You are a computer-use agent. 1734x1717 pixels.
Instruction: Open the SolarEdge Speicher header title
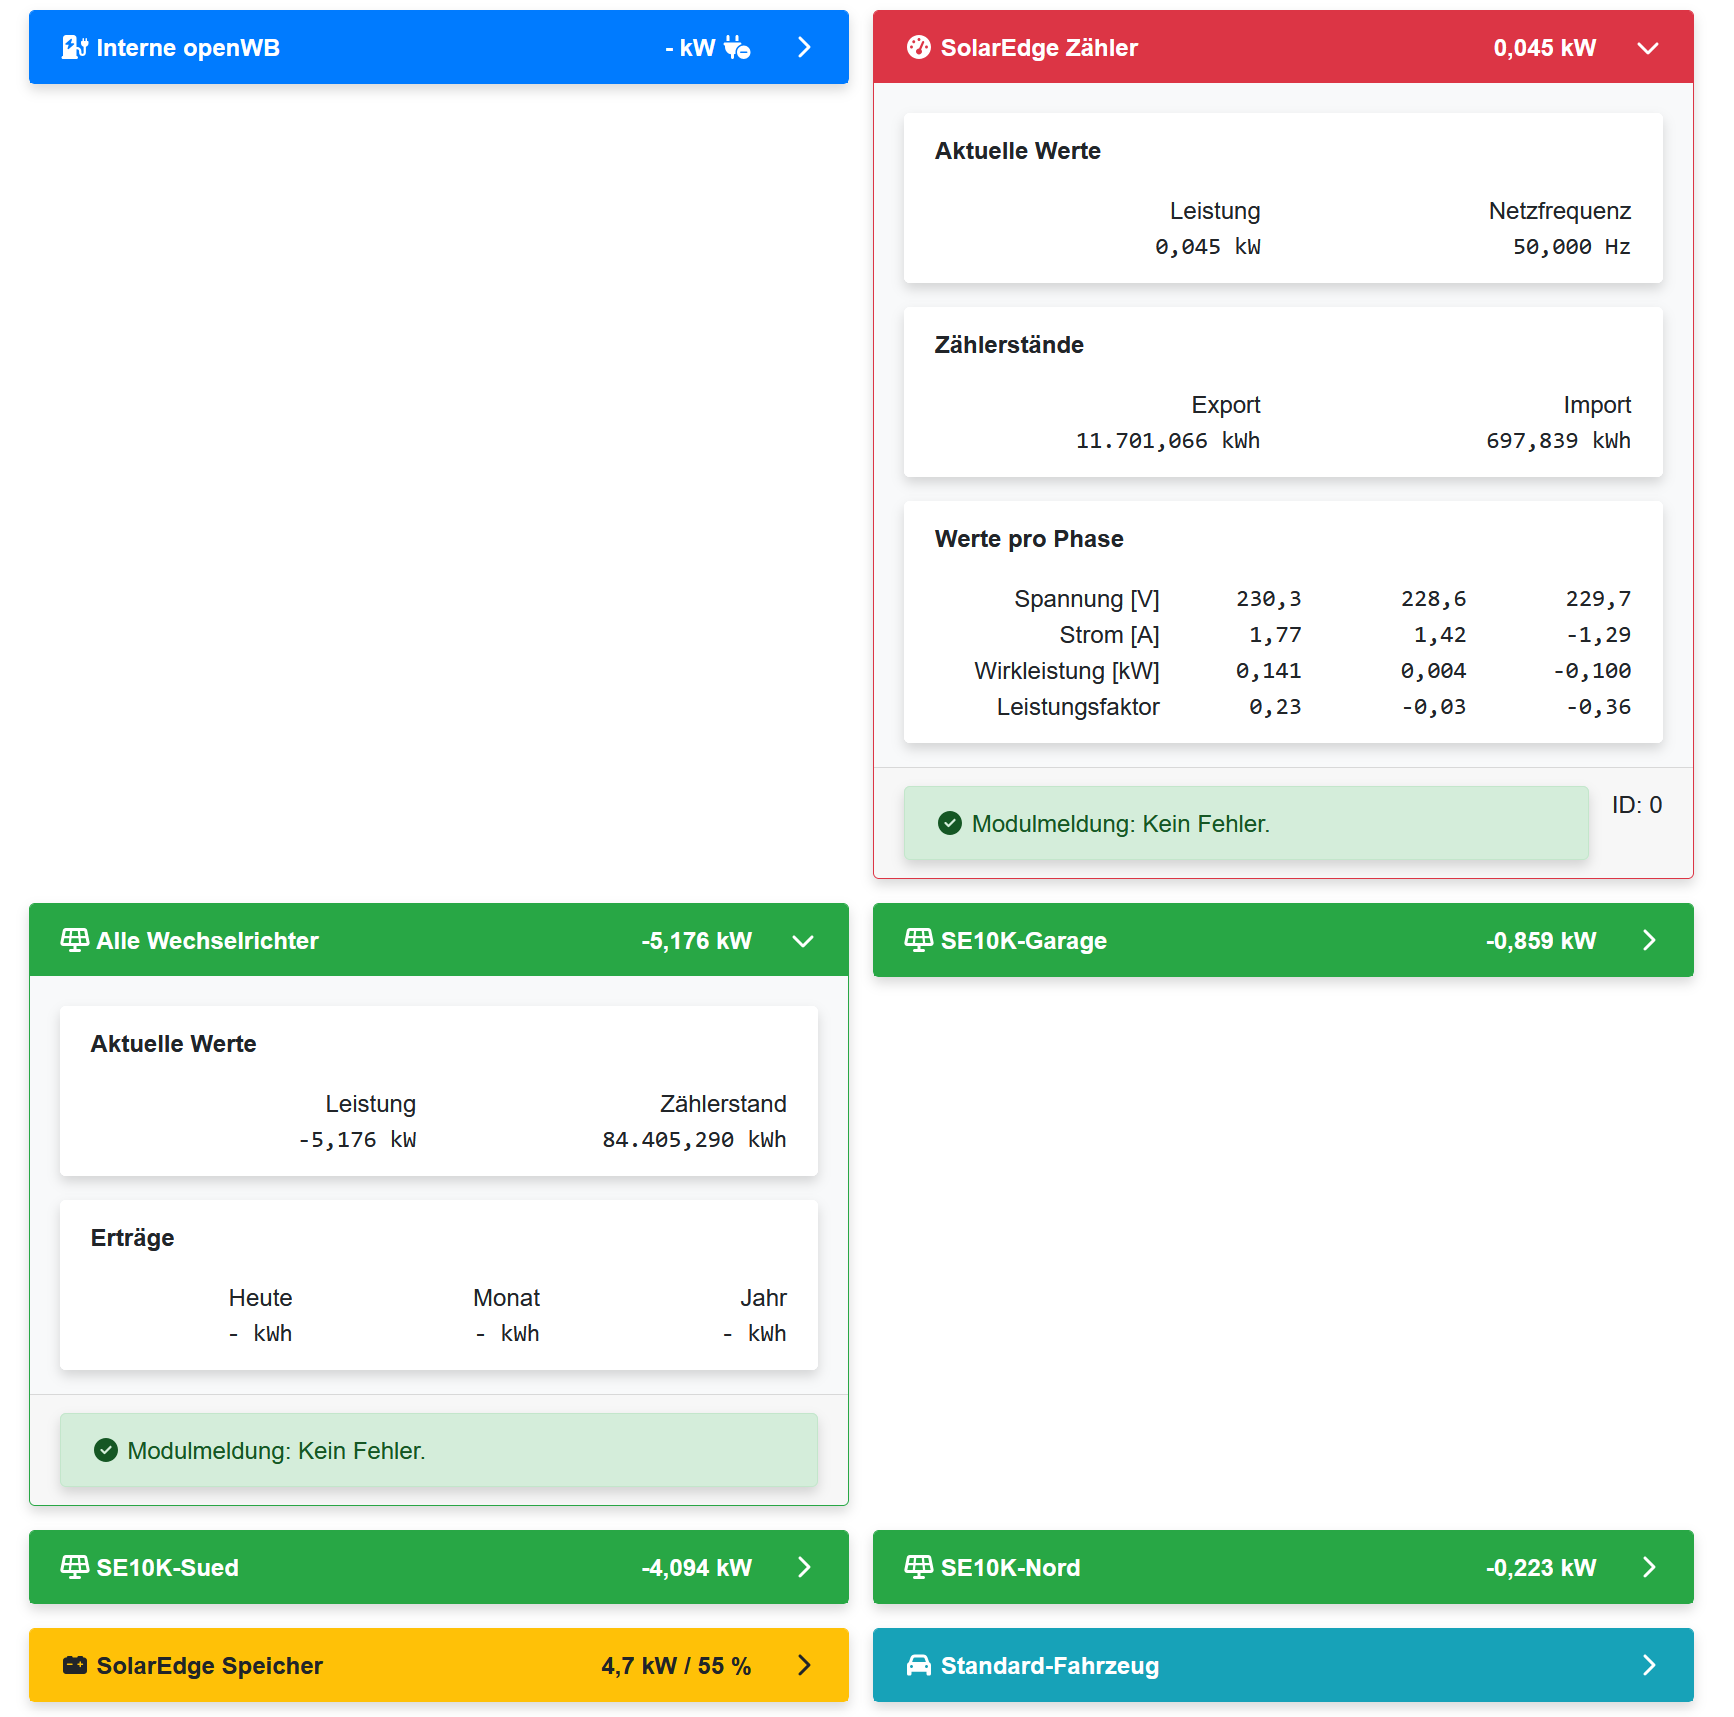(209, 1666)
